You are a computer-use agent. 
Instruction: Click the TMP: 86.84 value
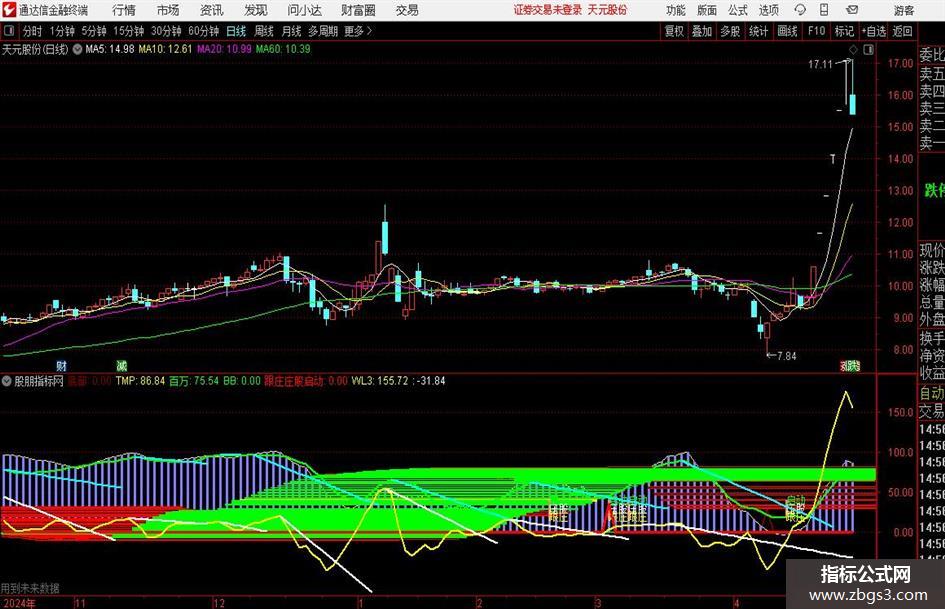coord(140,381)
